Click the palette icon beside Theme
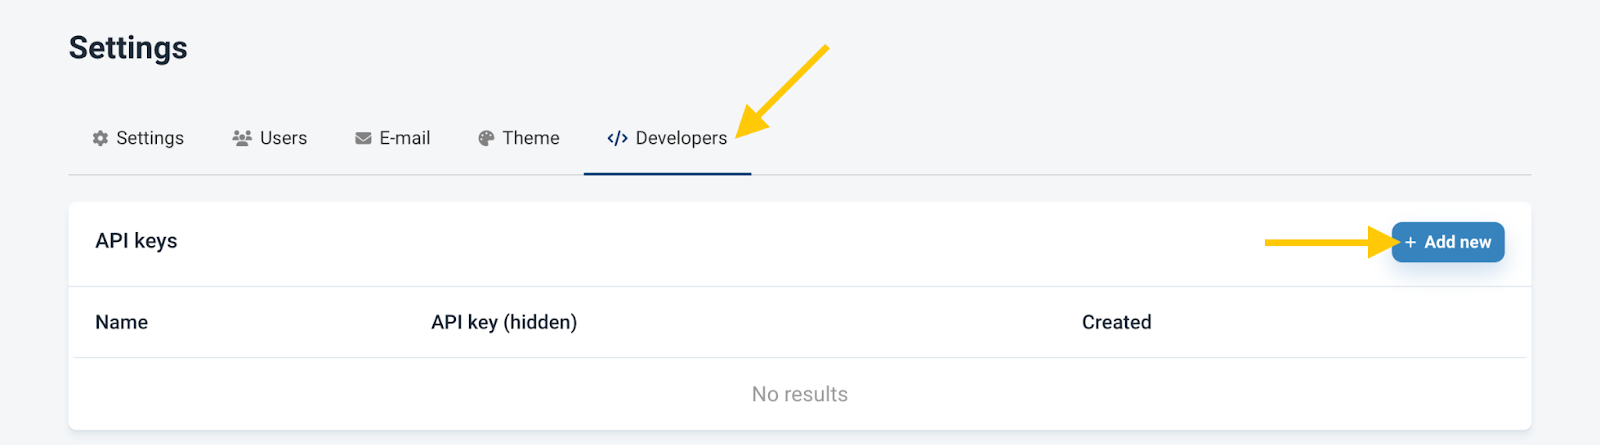This screenshot has height=445, width=1600. (x=486, y=138)
